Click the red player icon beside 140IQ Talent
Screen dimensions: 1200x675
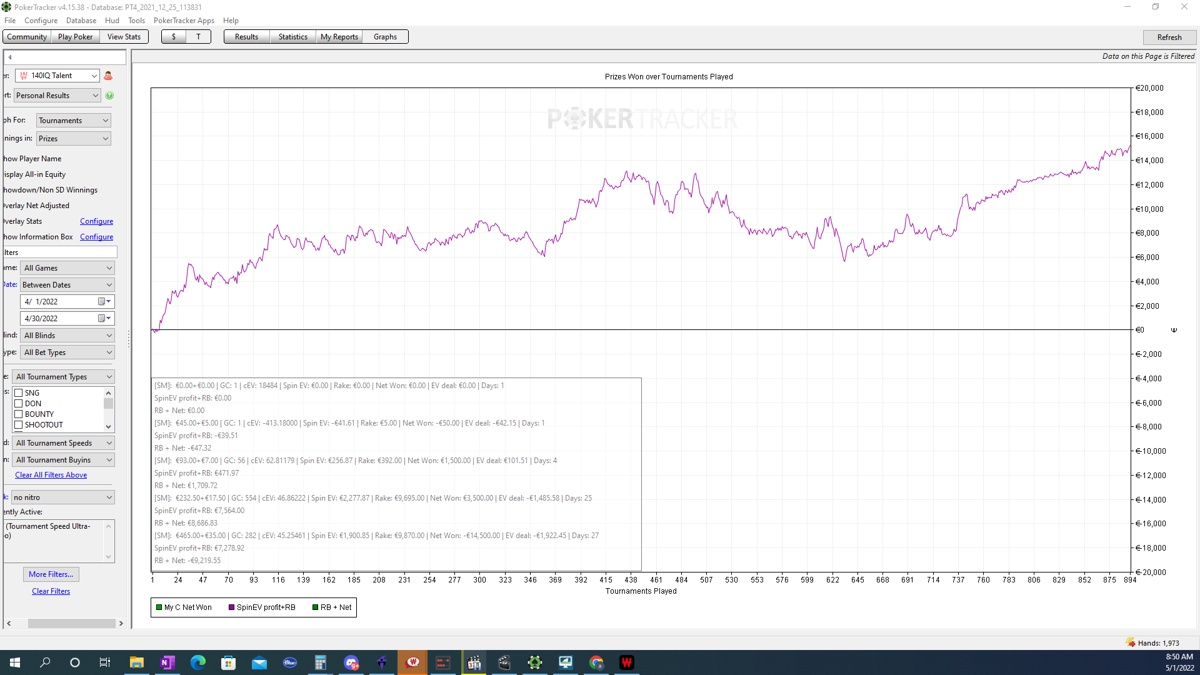(x=108, y=76)
